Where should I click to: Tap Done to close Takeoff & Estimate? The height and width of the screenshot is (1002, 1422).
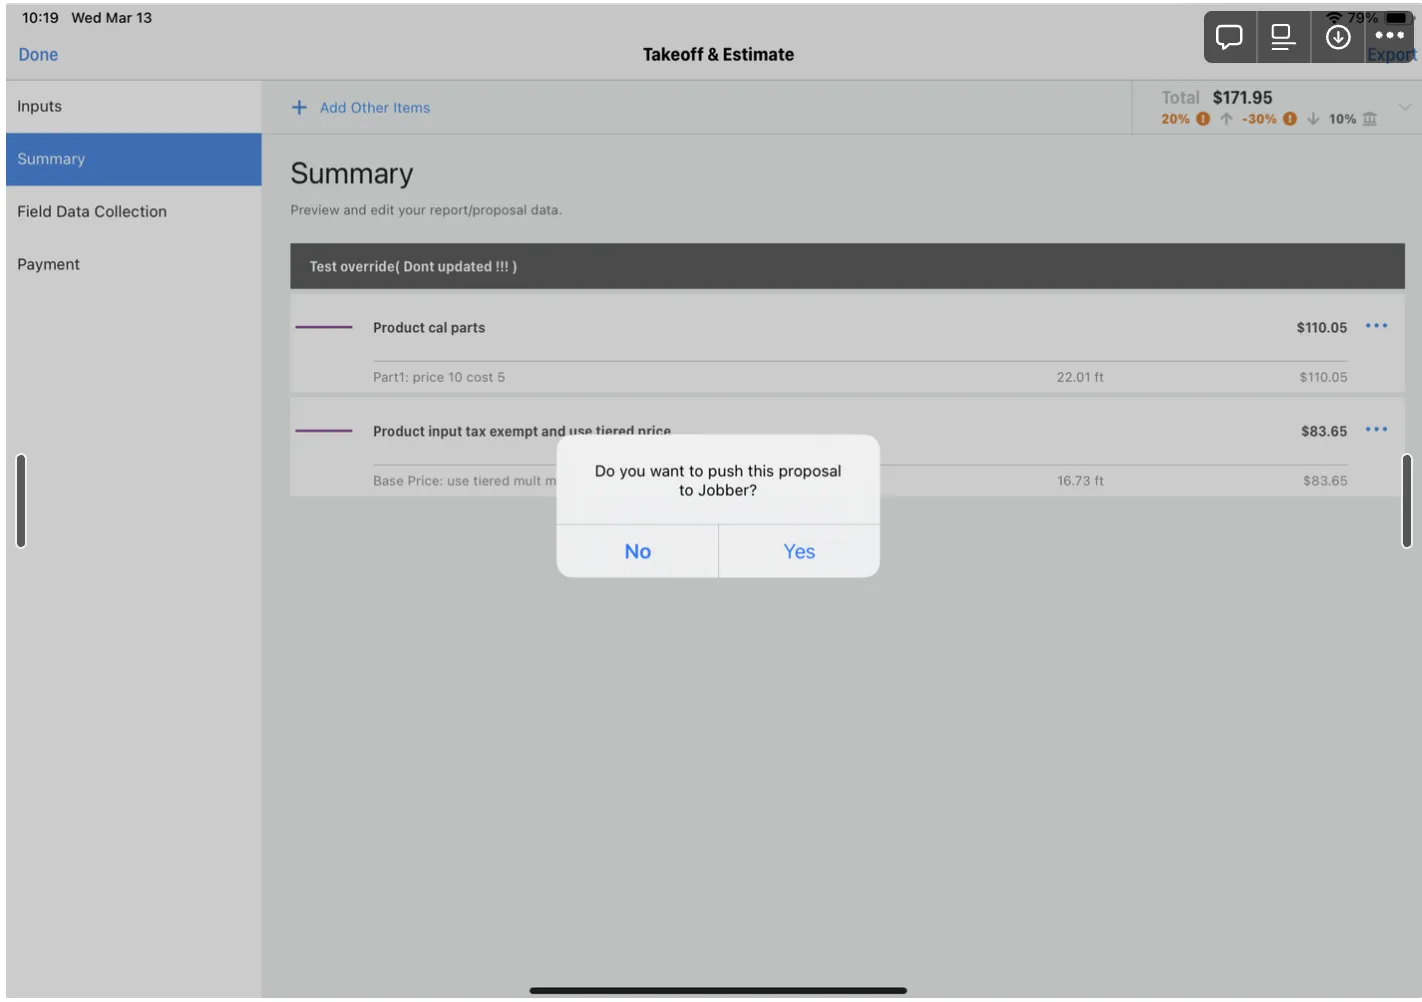point(38,55)
